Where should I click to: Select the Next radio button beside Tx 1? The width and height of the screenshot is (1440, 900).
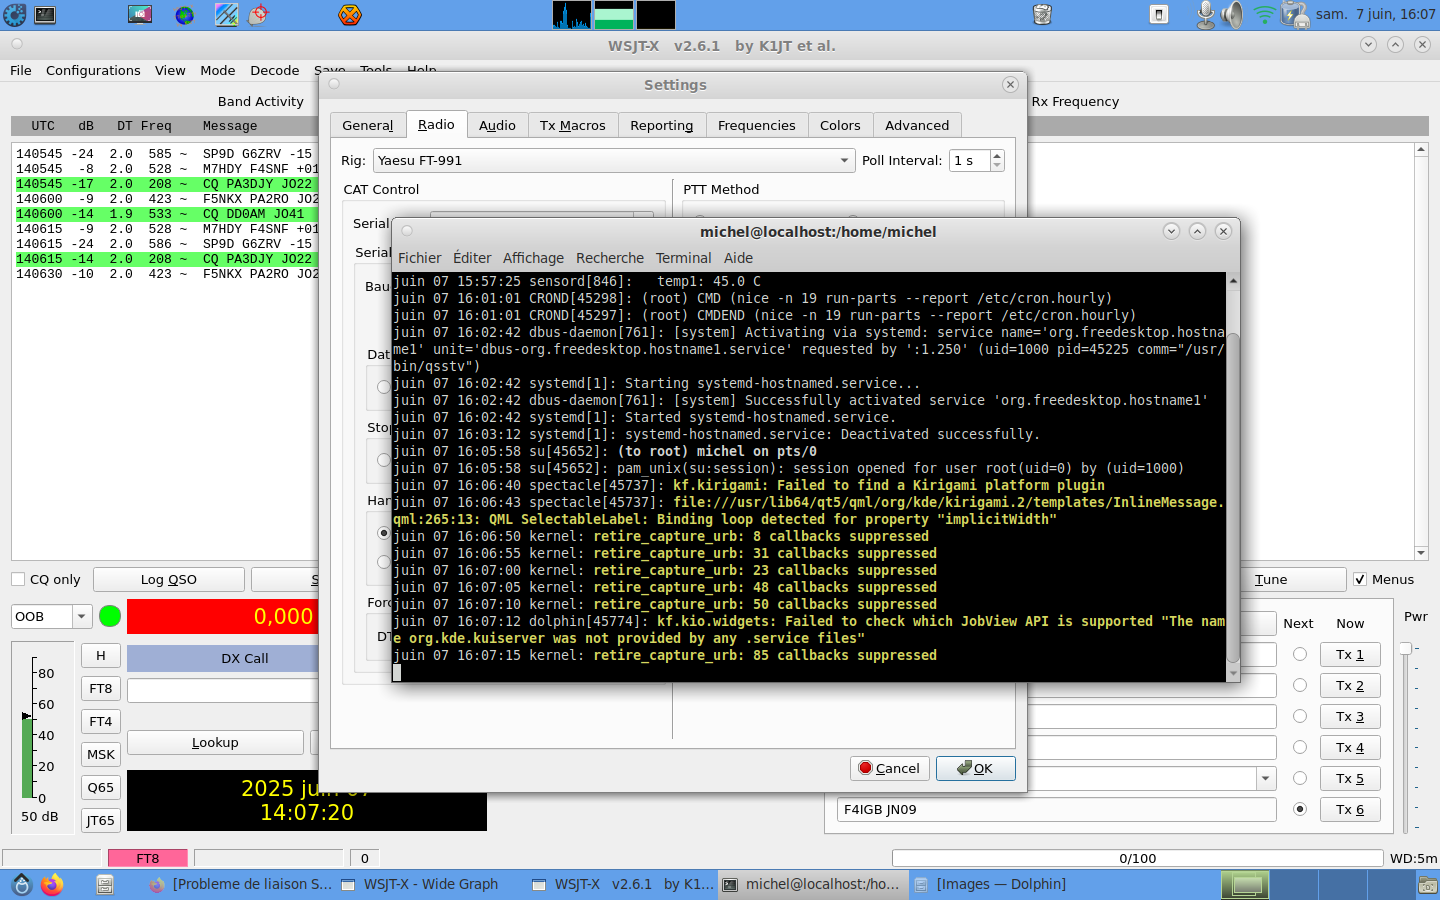click(x=1300, y=654)
